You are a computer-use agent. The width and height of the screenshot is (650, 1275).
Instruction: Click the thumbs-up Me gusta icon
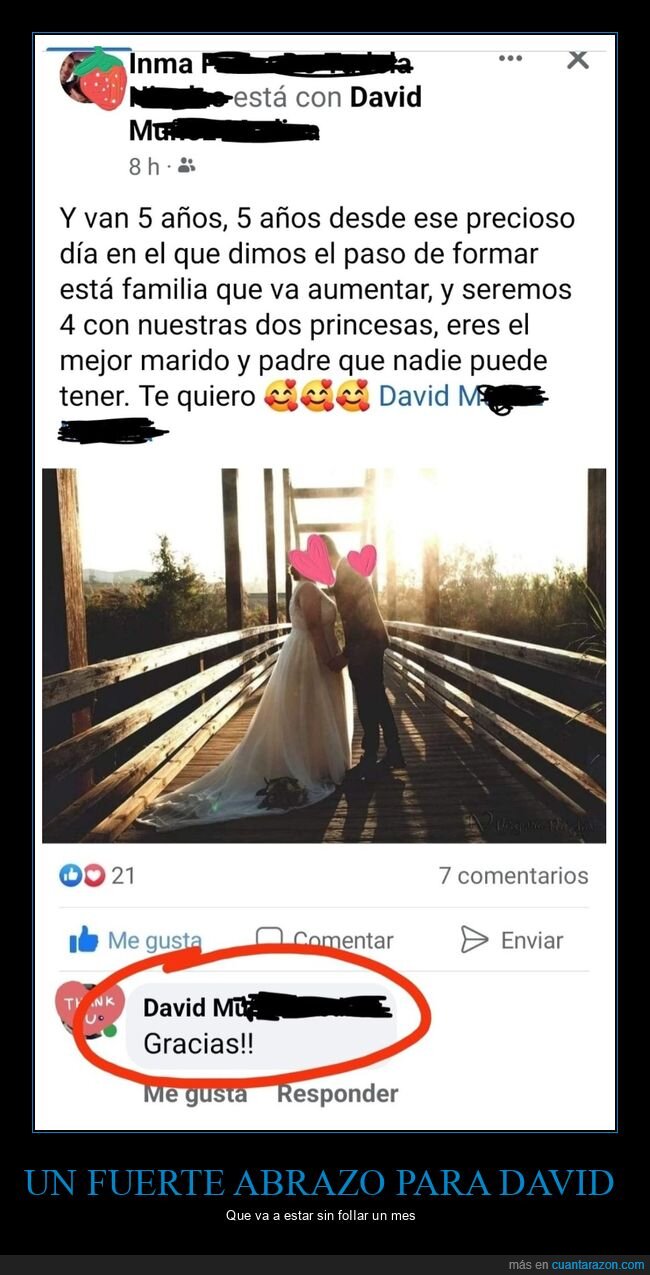84,940
